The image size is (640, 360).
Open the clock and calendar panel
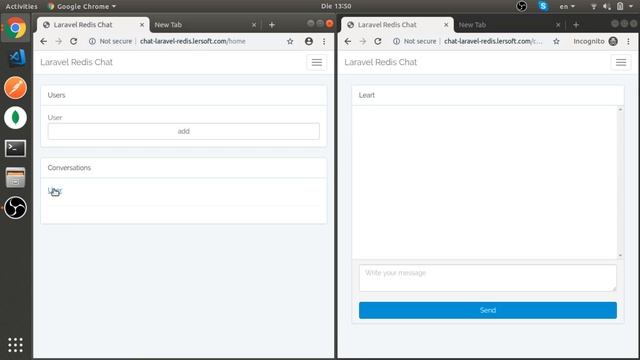click(x=336, y=6)
